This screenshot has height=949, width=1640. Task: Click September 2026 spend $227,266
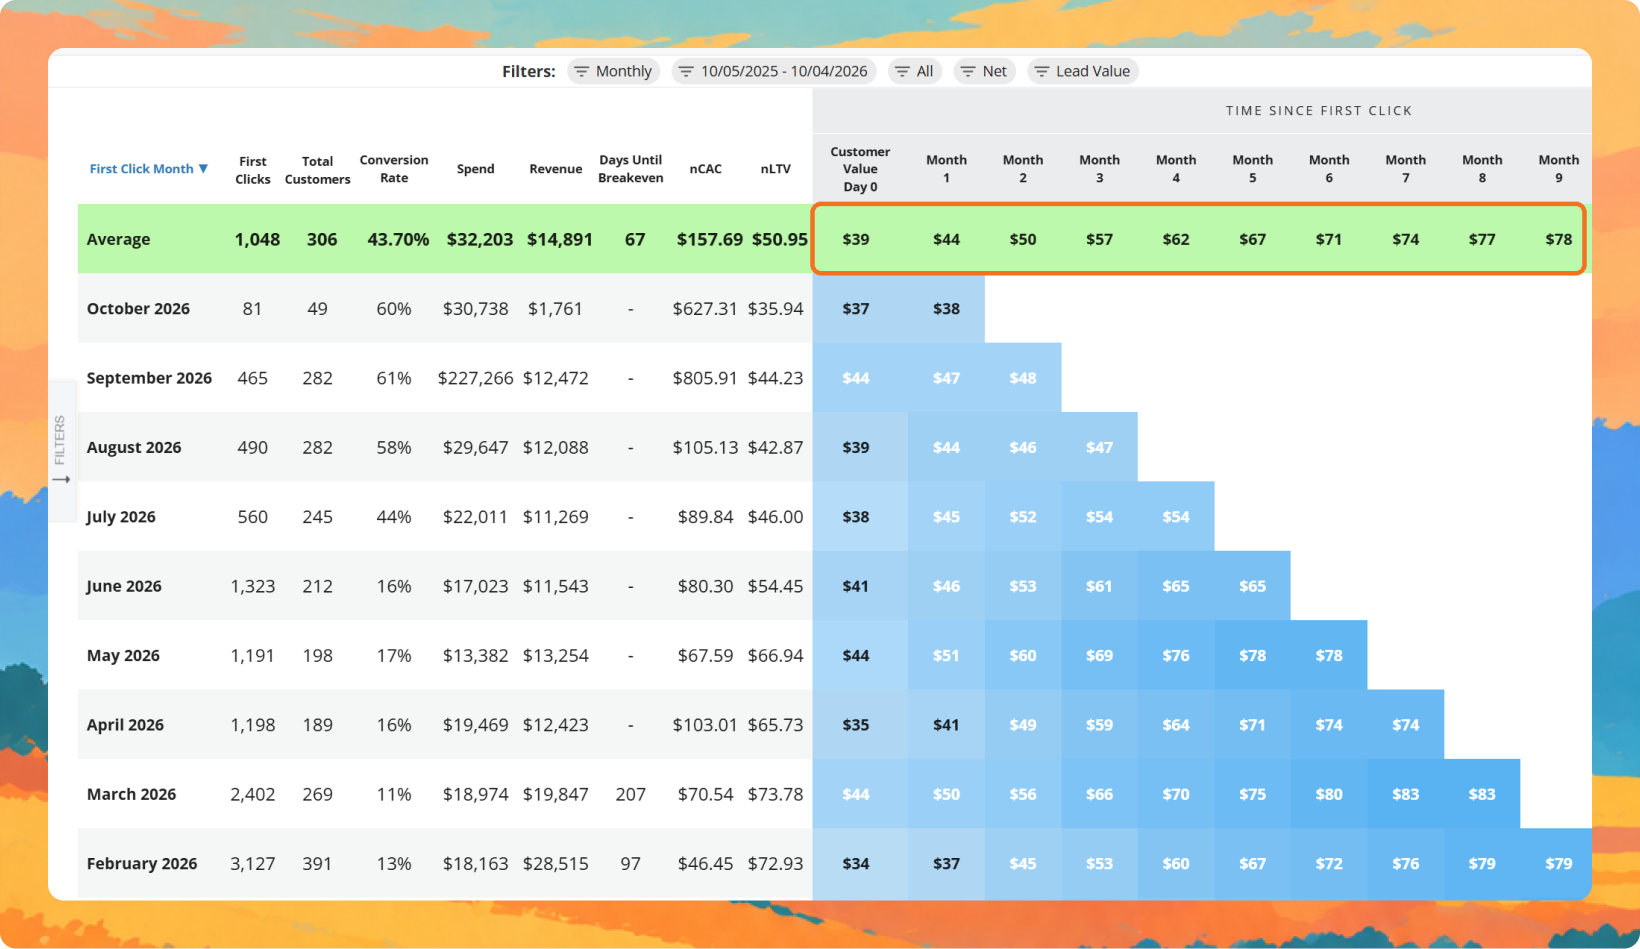tap(476, 378)
